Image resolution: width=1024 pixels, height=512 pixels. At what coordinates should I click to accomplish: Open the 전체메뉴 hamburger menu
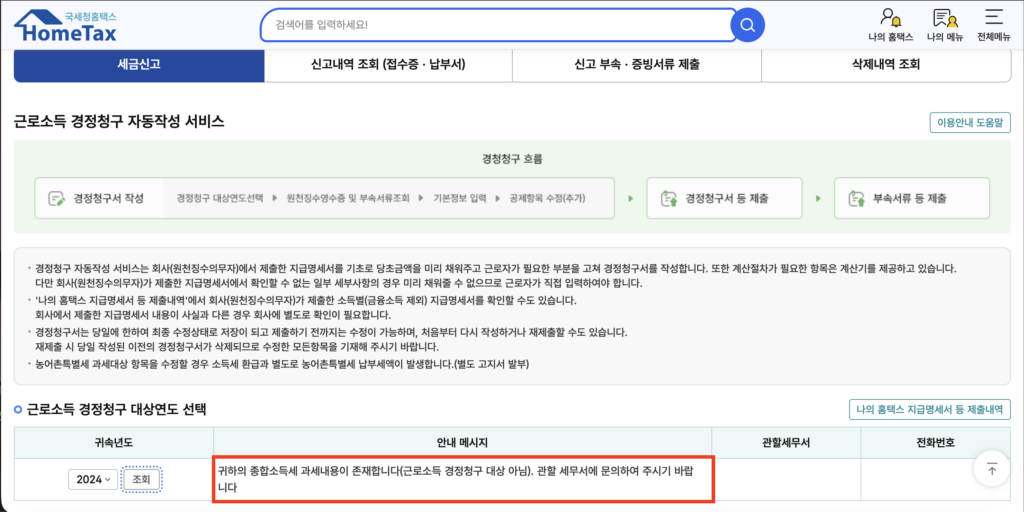click(993, 18)
